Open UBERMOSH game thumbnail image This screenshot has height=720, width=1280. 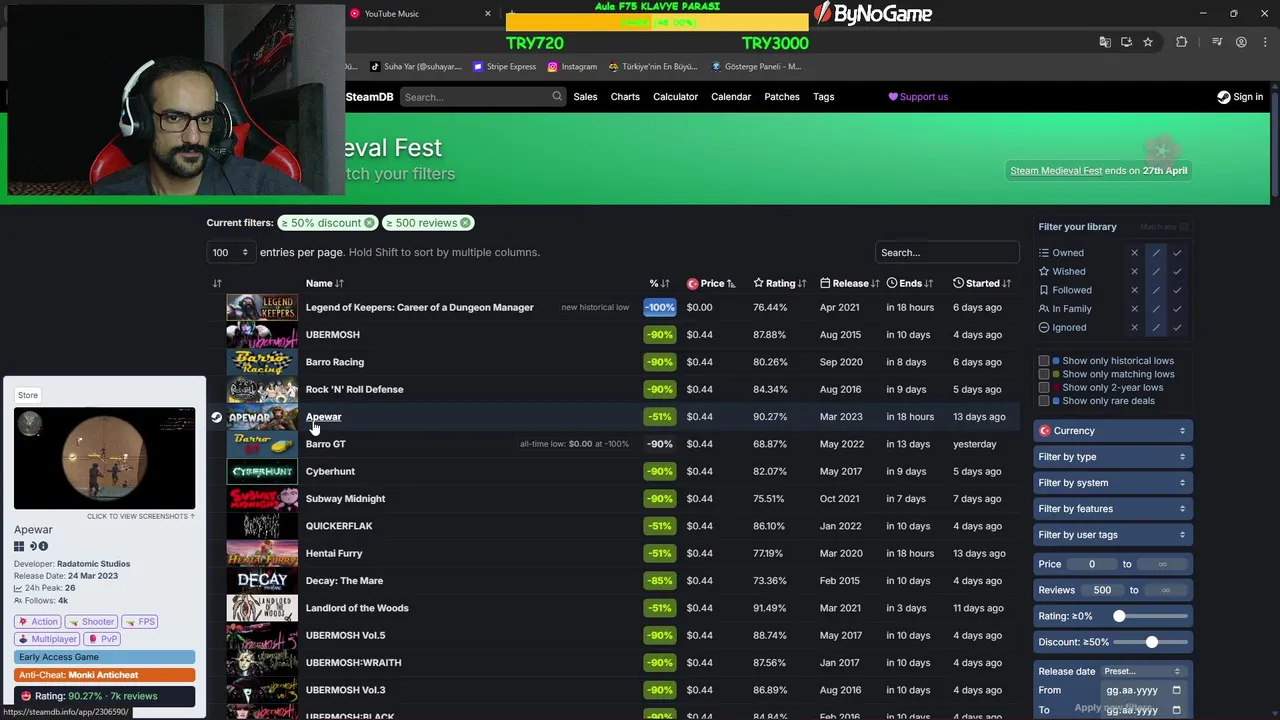(x=262, y=335)
